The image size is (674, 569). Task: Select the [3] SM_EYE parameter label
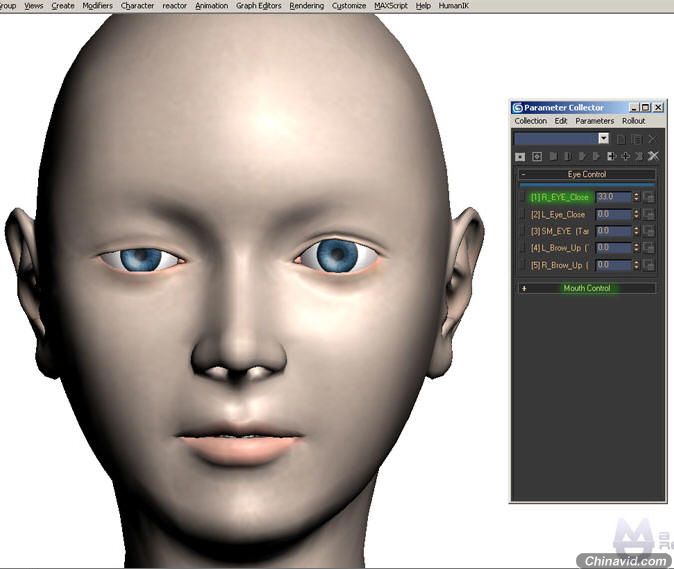[x=560, y=231]
